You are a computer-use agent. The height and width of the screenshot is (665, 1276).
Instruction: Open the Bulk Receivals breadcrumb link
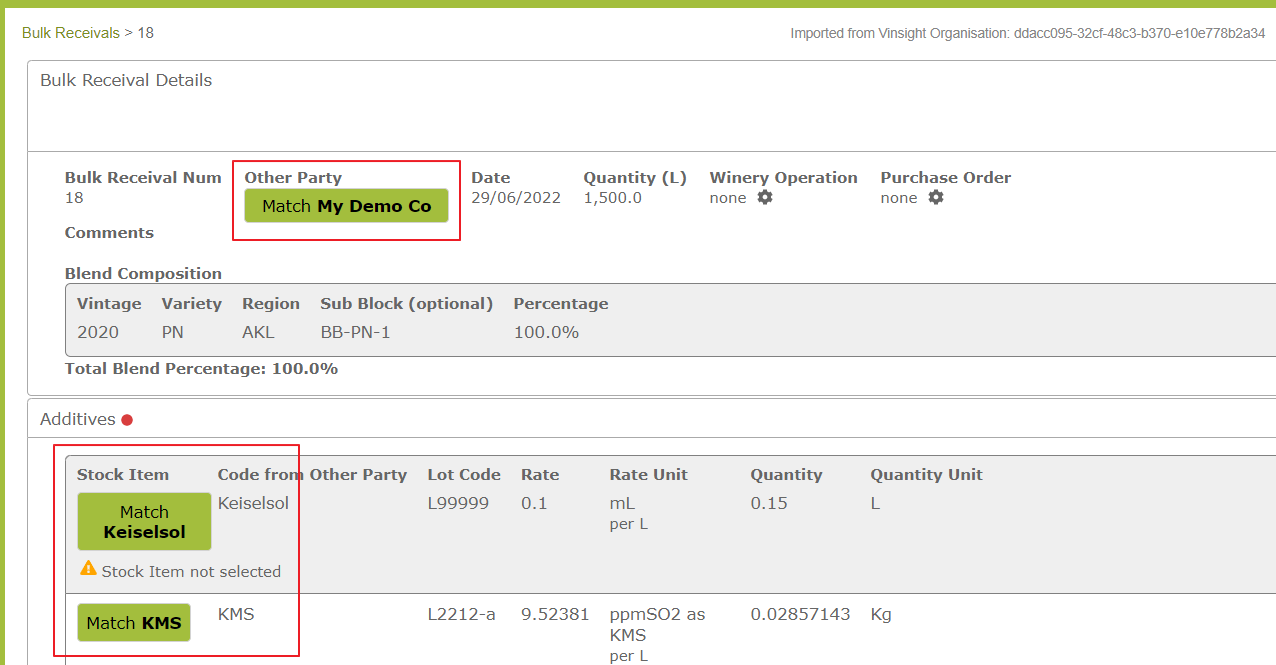[70, 32]
